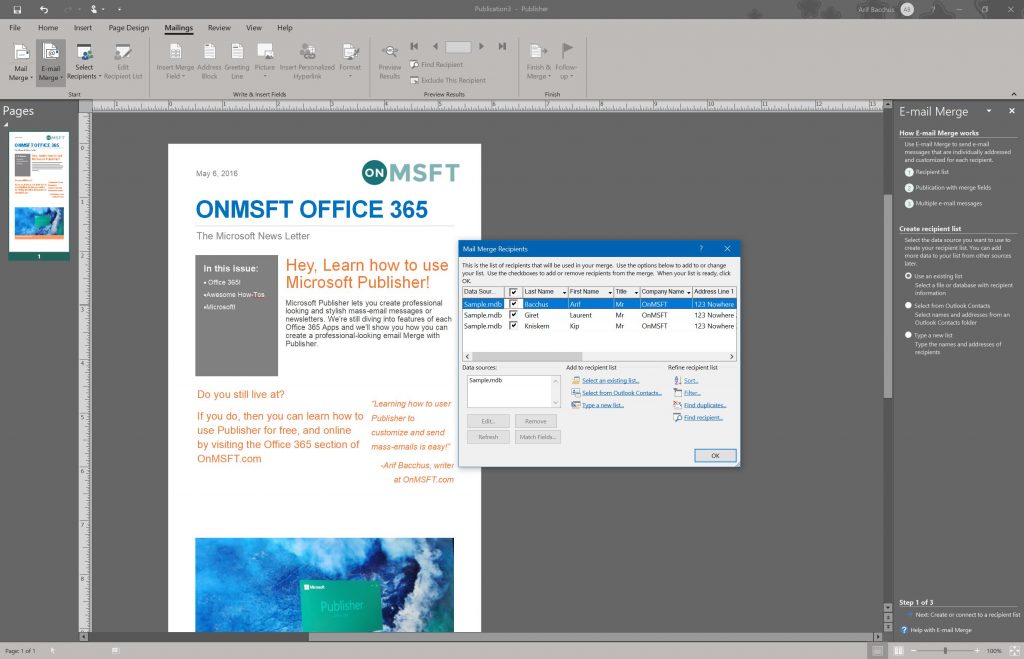
Task: Uncheck the recipient row for Giret
Action: (514, 315)
